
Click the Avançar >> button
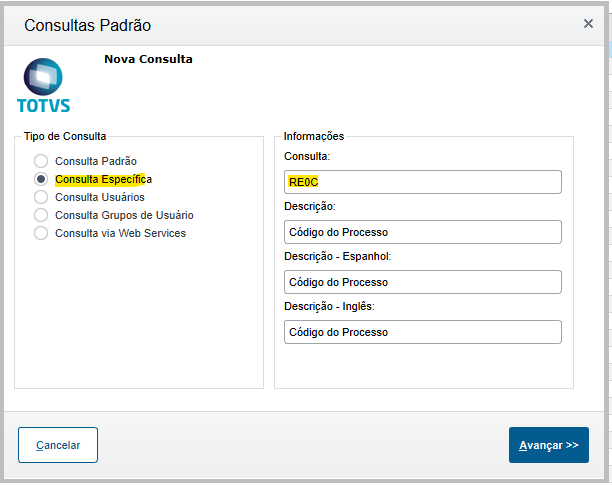(x=548, y=445)
